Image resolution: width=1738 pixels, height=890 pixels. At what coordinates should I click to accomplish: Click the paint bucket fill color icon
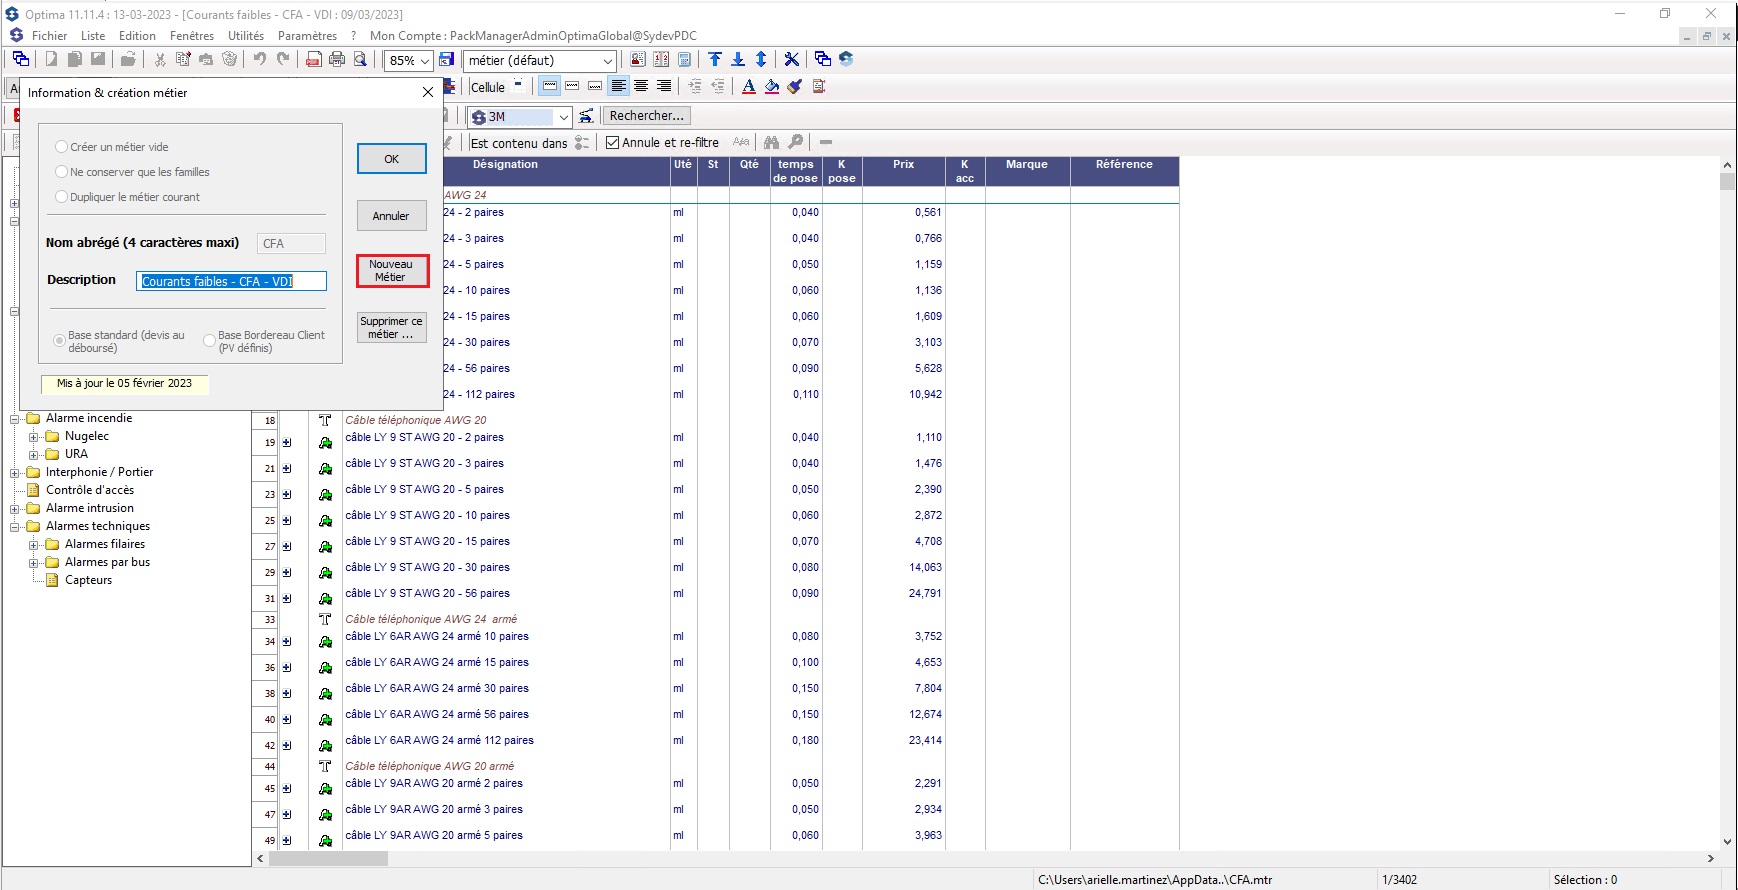coord(772,86)
